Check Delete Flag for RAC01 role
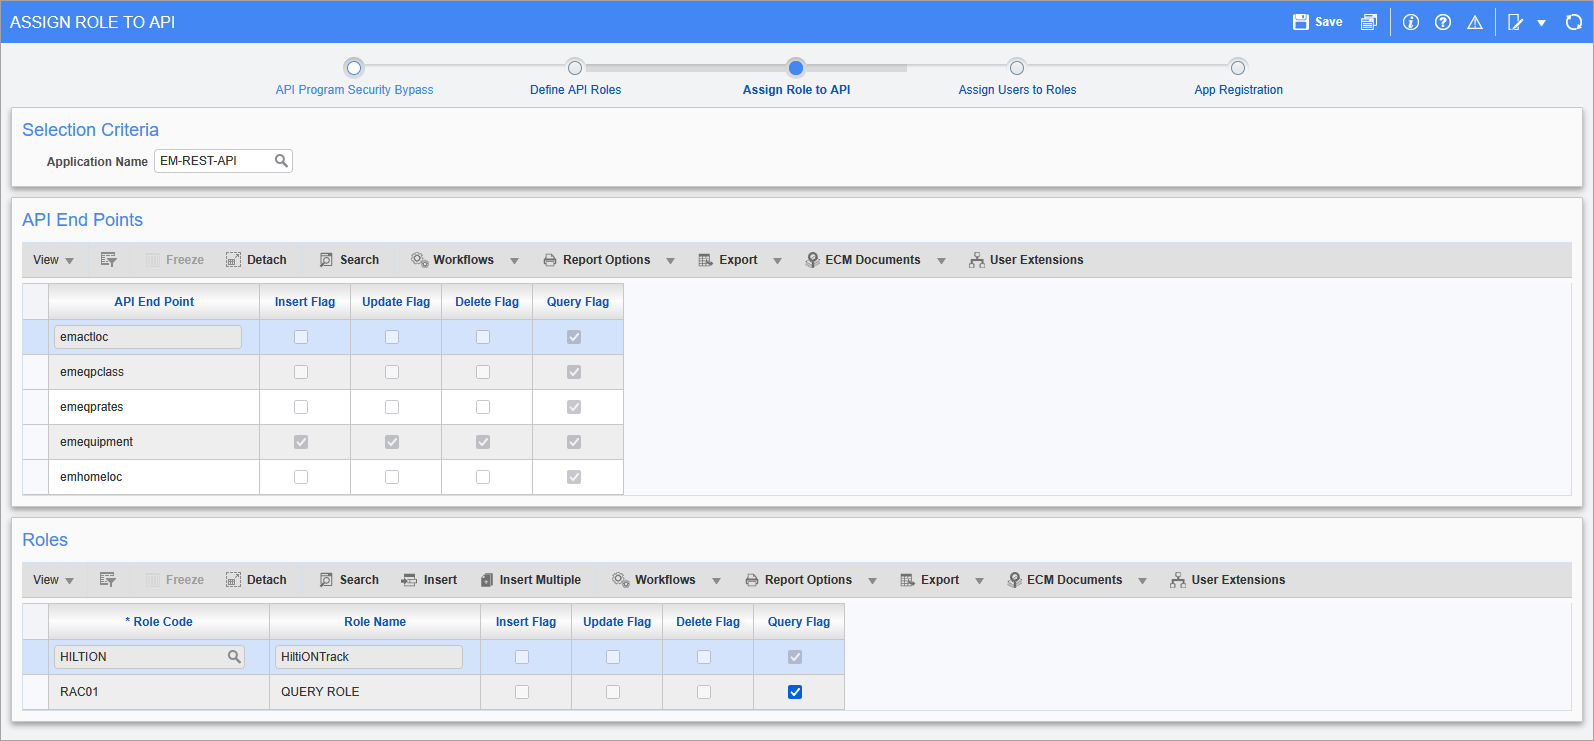This screenshot has height=741, width=1594. (704, 692)
